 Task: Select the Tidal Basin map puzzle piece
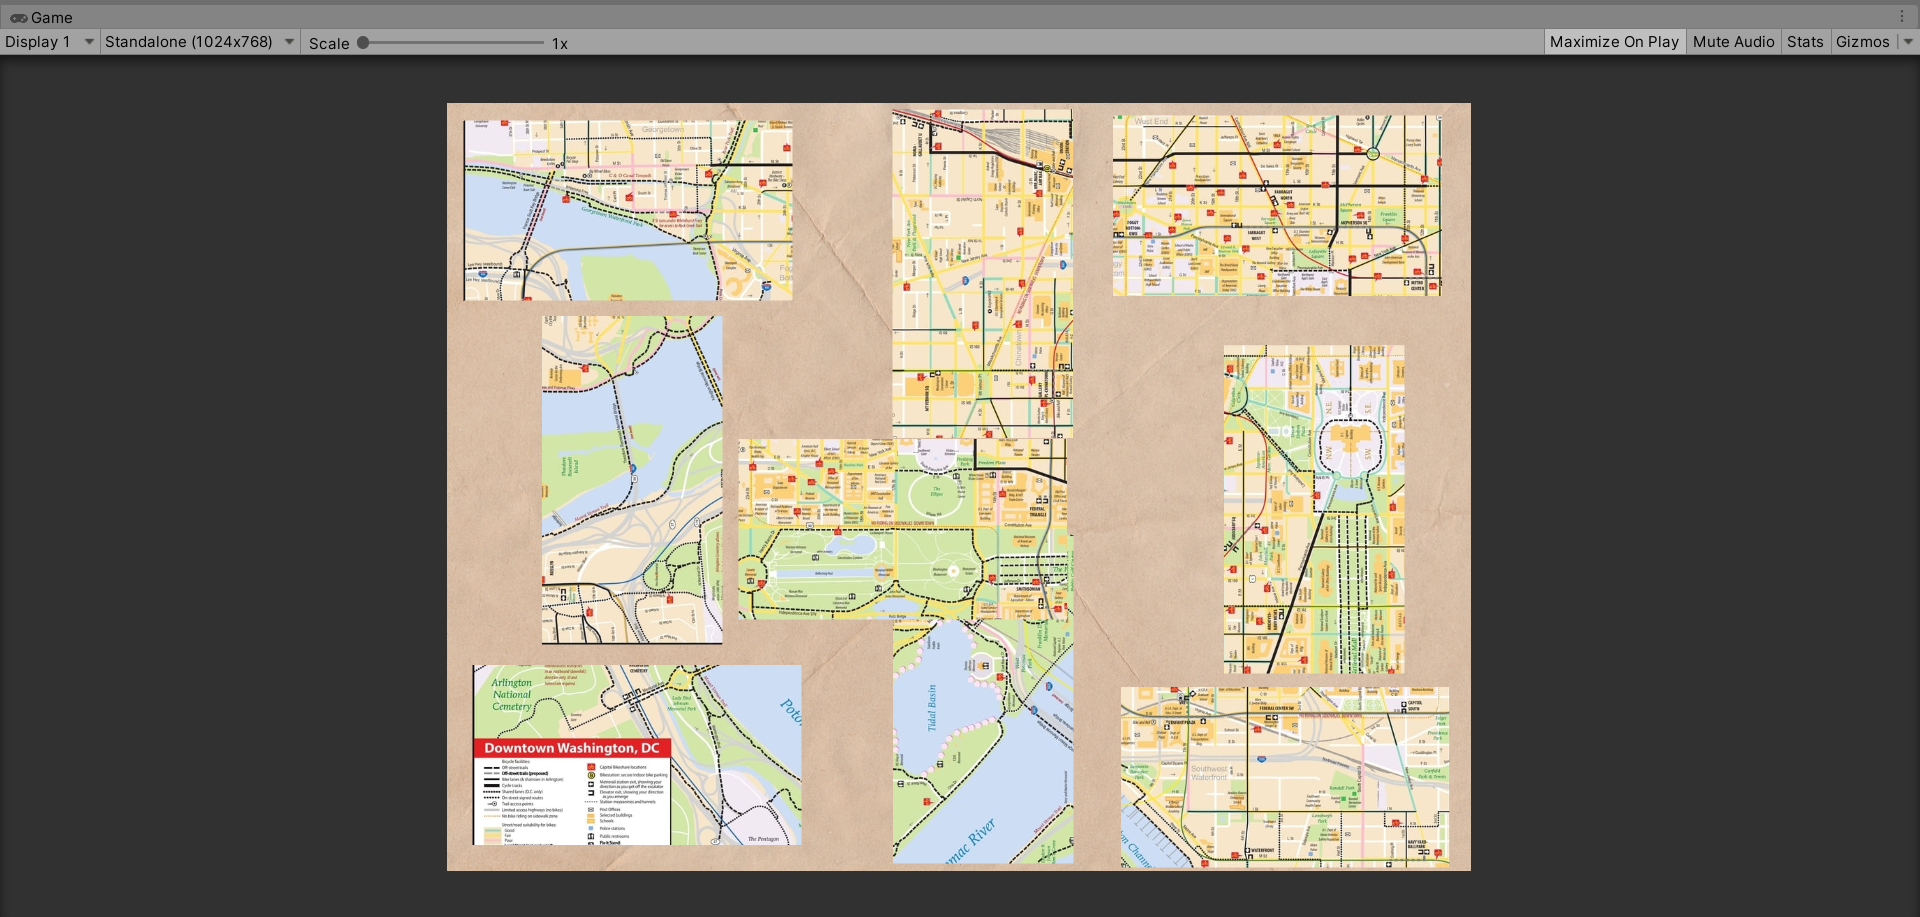point(983,741)
